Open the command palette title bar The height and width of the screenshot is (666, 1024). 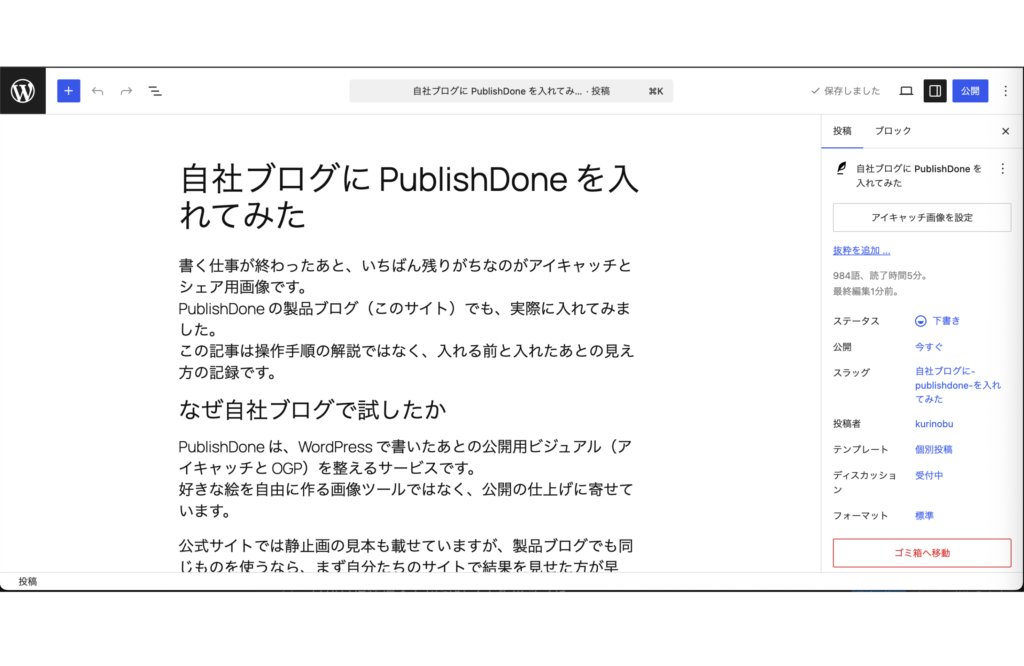(511, 91)
